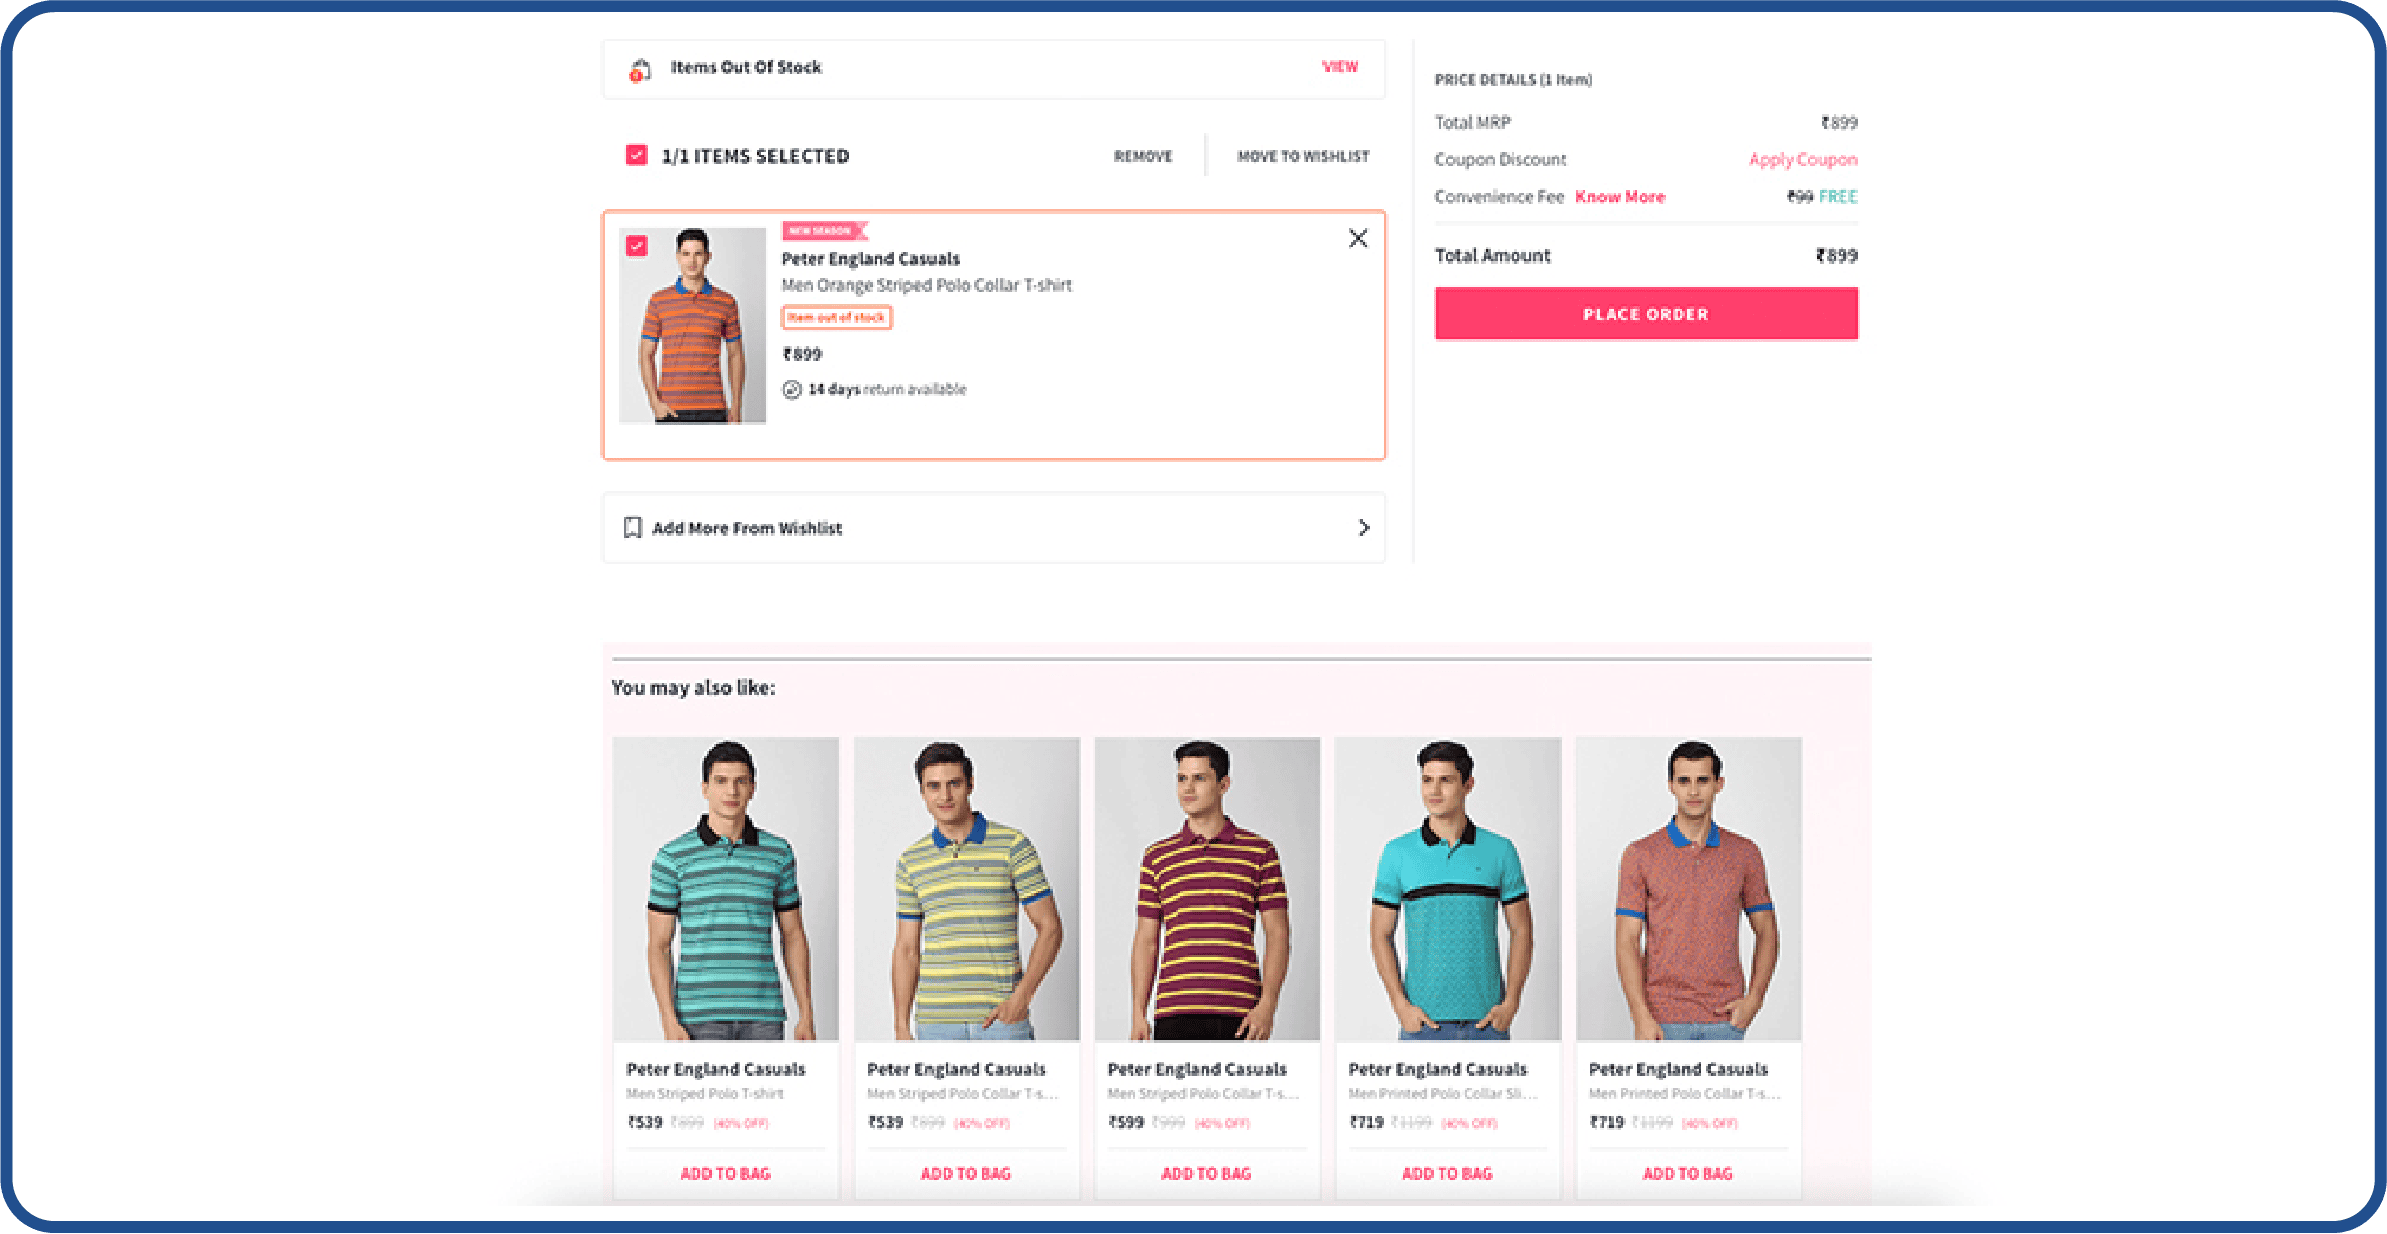Add the ₹539 green striped polo to bag

coord(725,1173)
